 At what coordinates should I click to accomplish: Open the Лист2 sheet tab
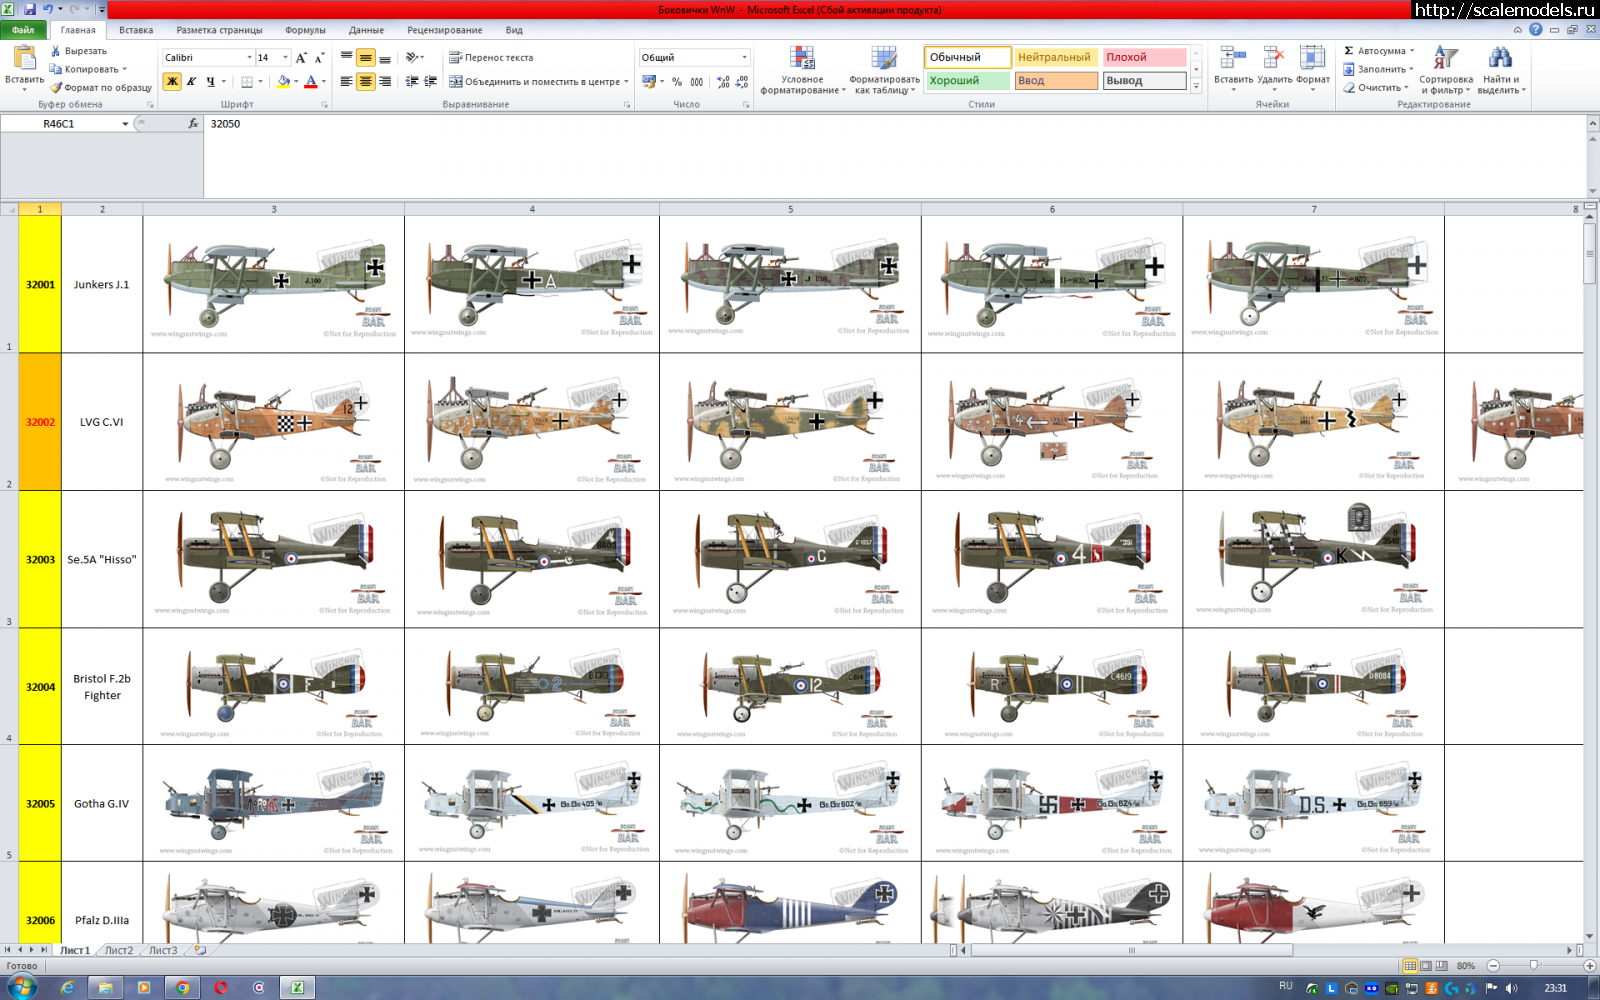coord(119,950)
